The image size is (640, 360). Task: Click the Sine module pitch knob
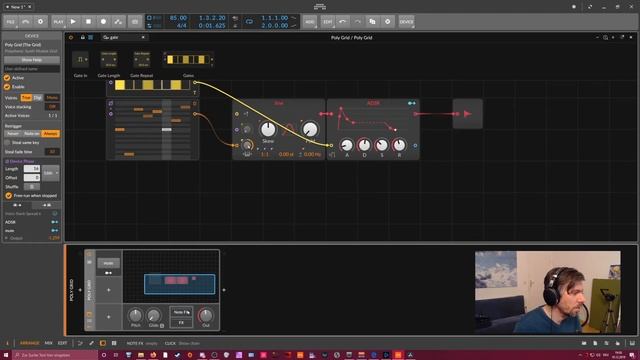coord(247,145)
